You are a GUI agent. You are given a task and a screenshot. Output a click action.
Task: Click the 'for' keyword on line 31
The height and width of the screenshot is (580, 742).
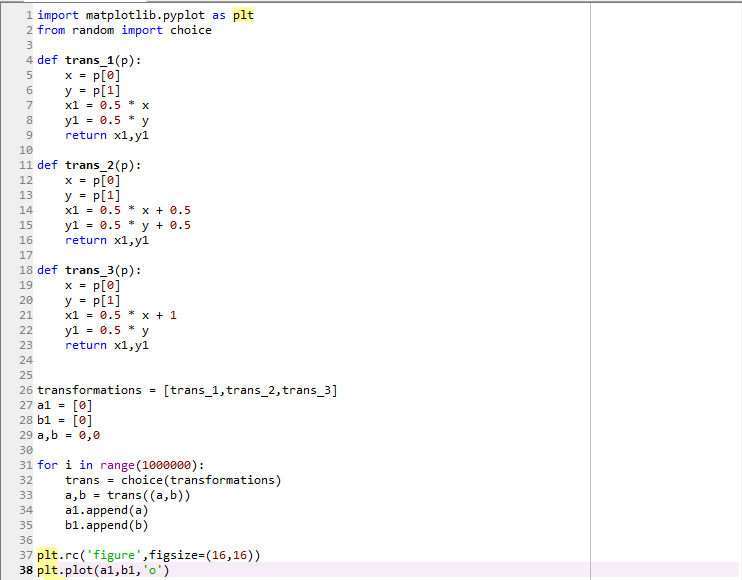[47, 465]
